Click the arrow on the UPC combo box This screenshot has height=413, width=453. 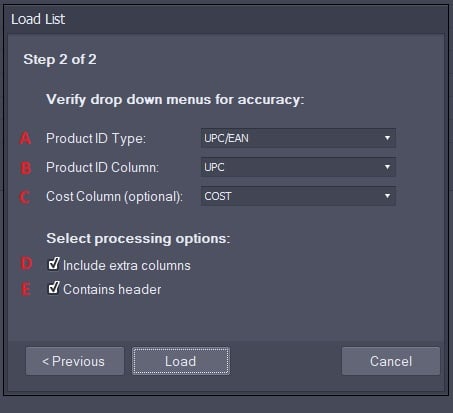click(387, 167)
